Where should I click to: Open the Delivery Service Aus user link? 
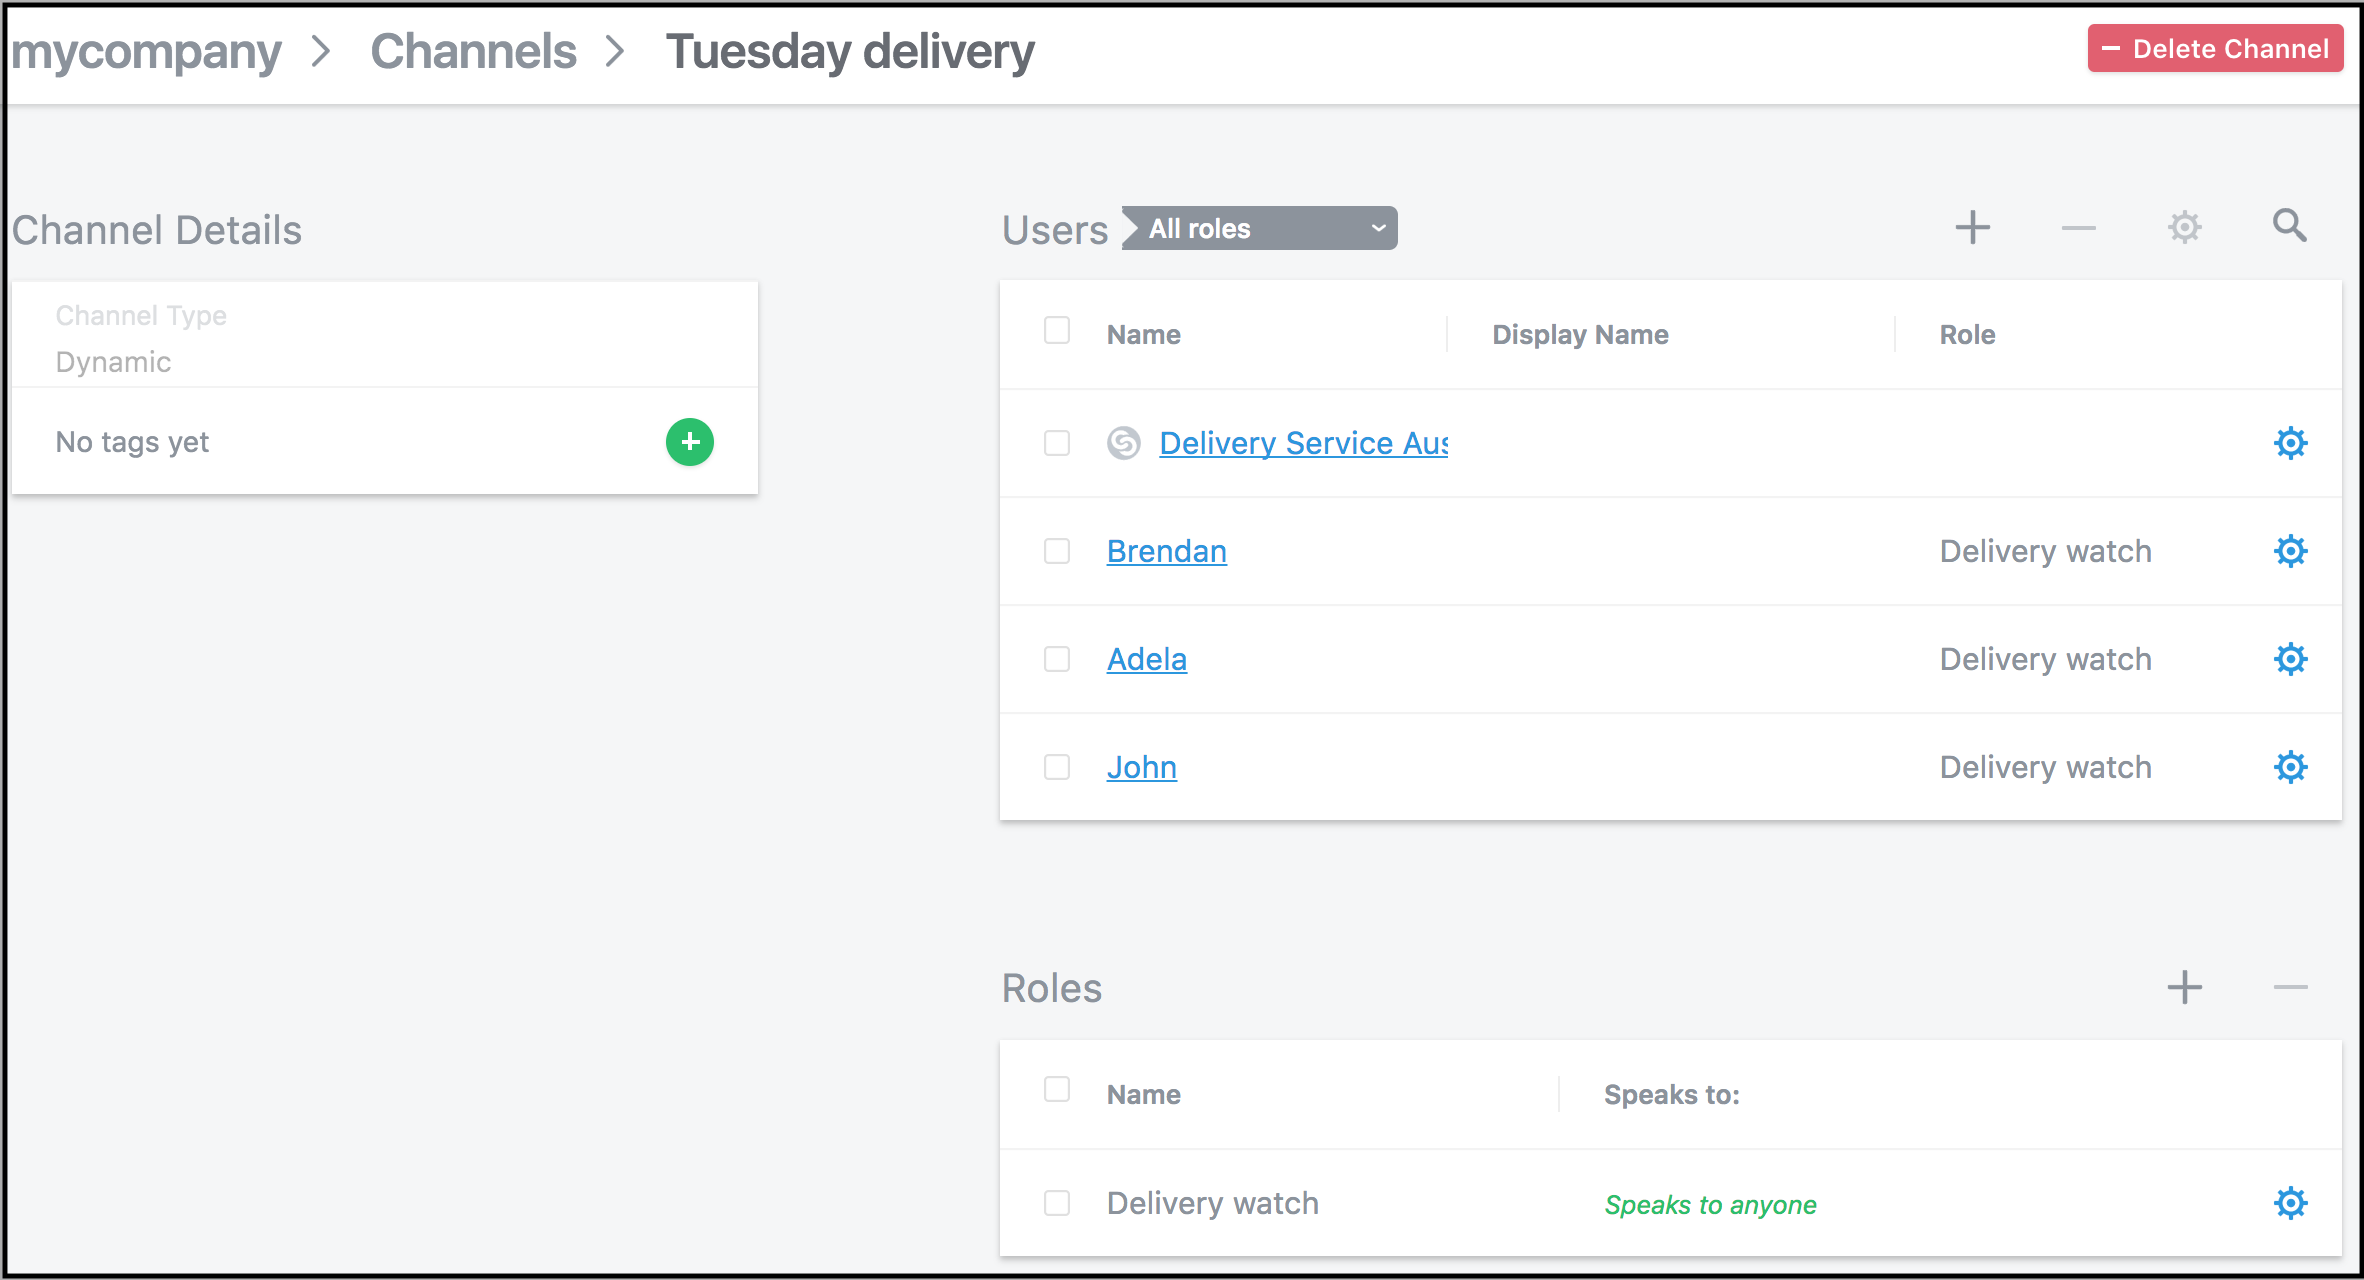click(1303, 443)
